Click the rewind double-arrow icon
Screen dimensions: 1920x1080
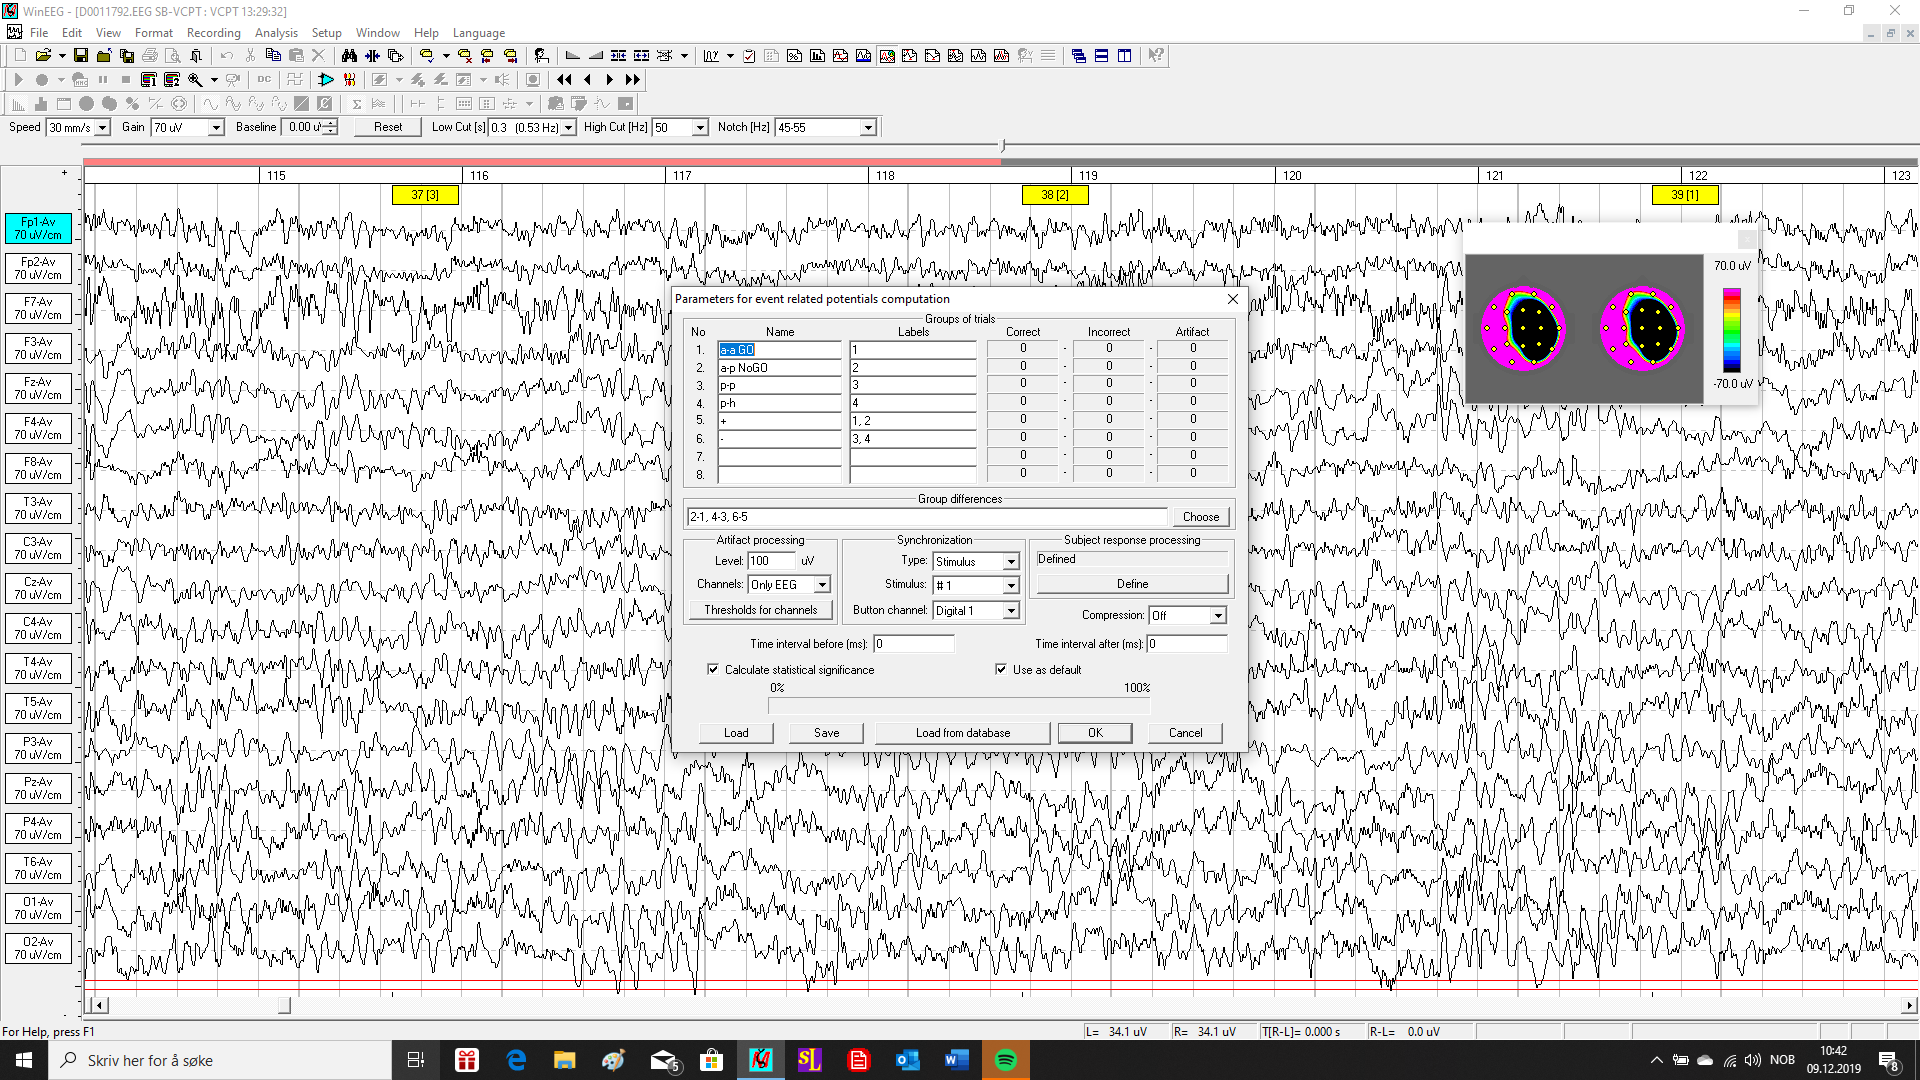pyautogui.click(x=564, y=80)
